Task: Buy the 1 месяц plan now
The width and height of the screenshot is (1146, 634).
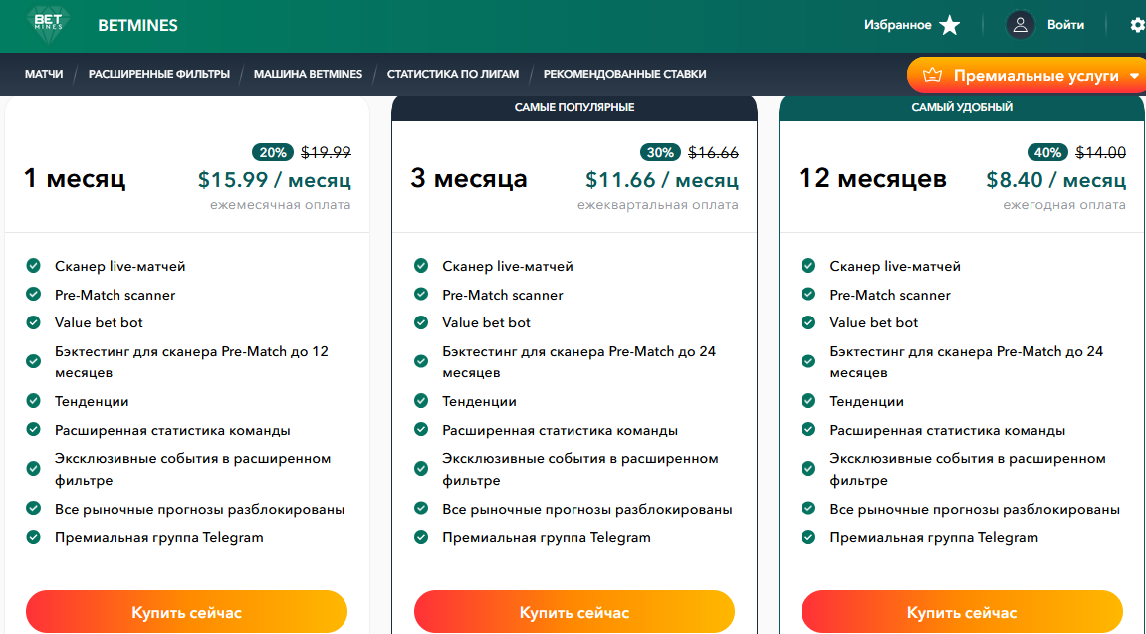Action: (x=186, y=612)
